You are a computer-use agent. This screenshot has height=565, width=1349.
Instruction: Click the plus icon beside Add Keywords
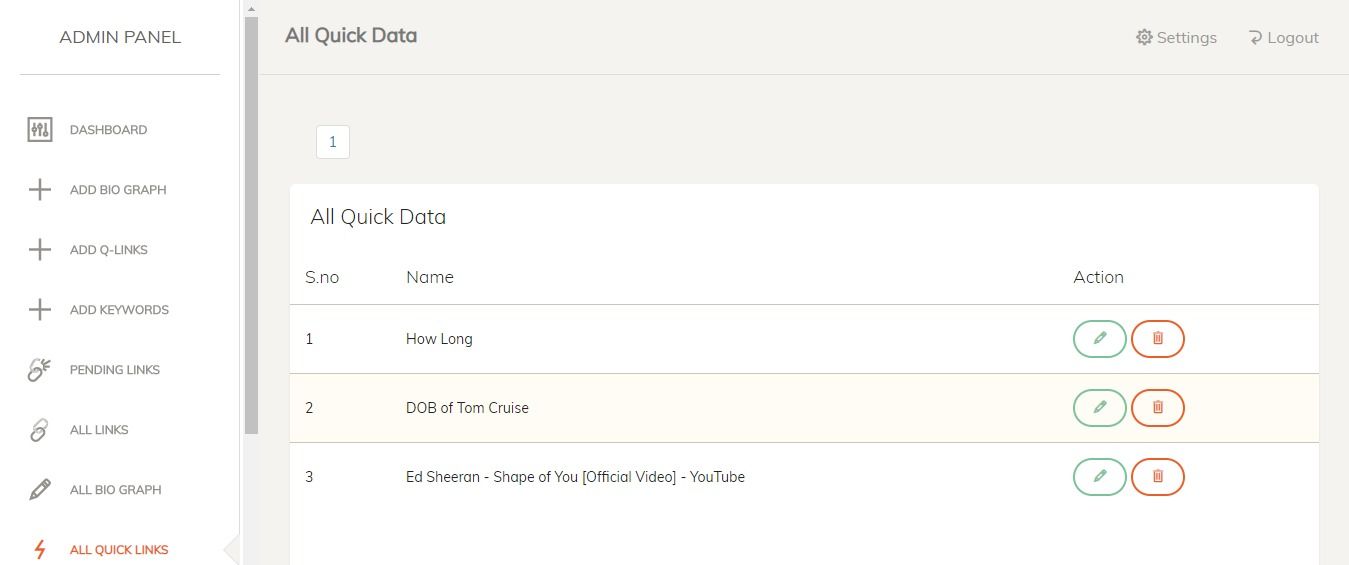40,310
